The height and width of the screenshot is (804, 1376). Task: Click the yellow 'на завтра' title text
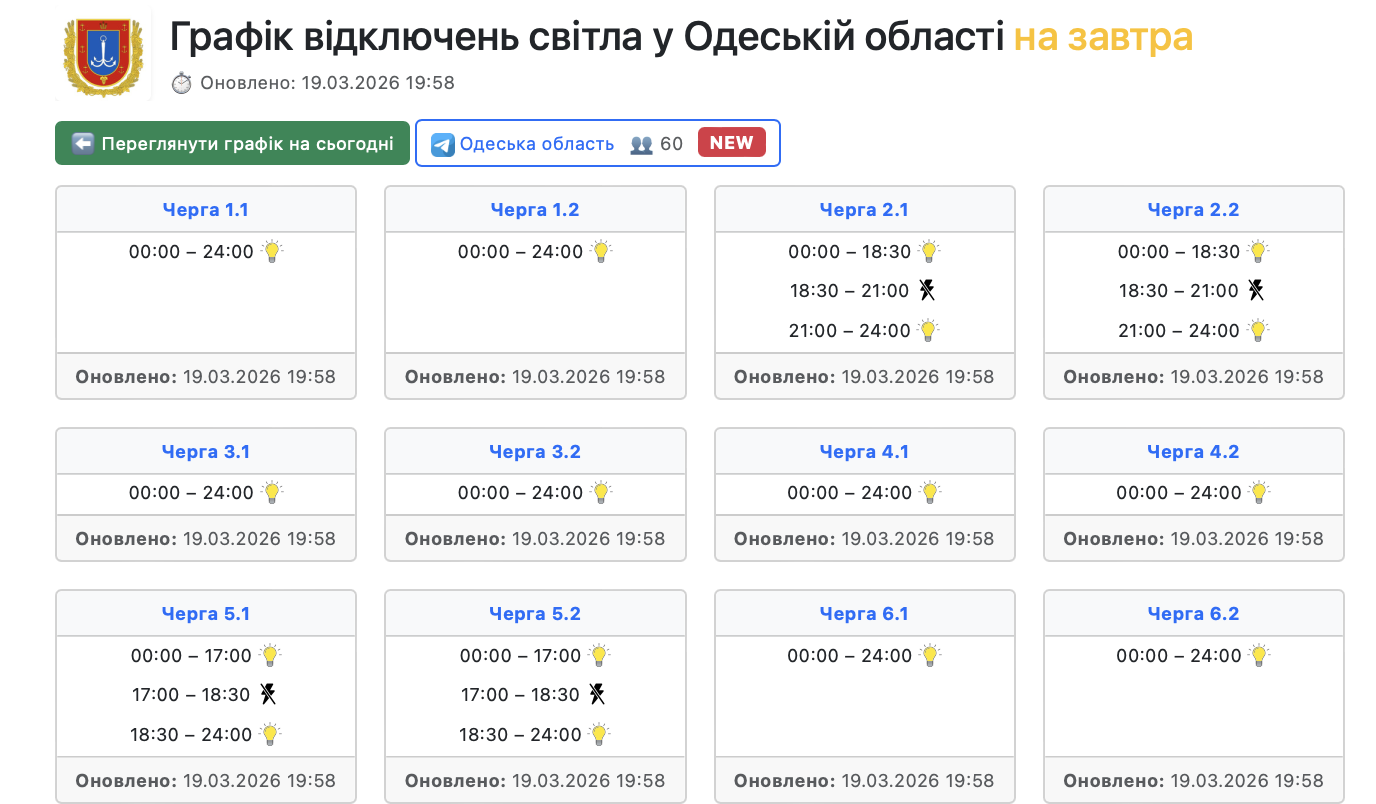[x=1103, y=38]
